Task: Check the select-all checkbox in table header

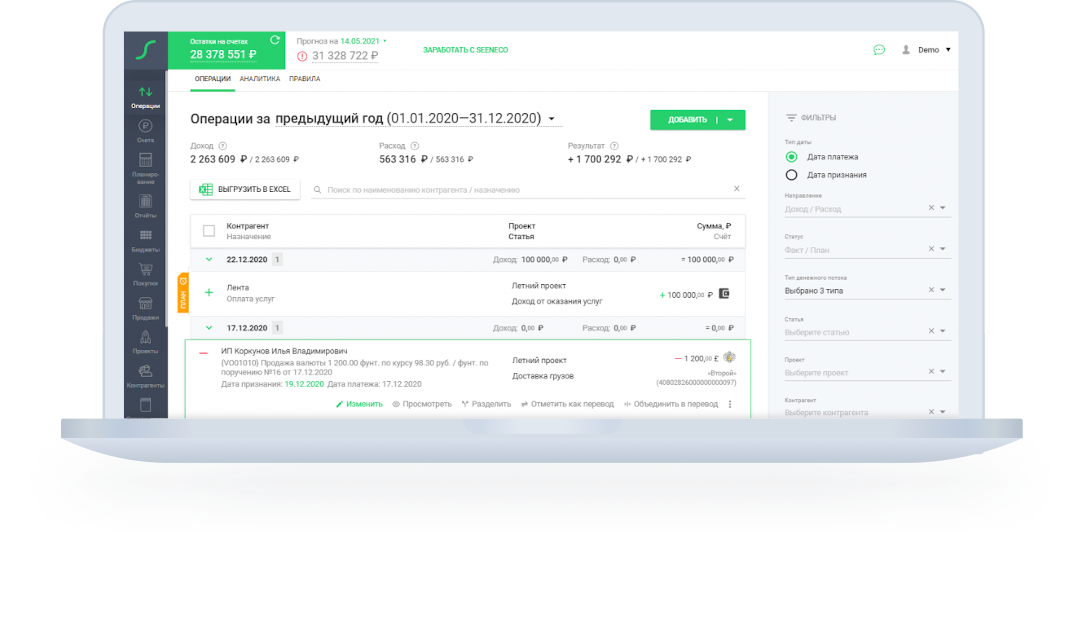Action: point(209,231)
